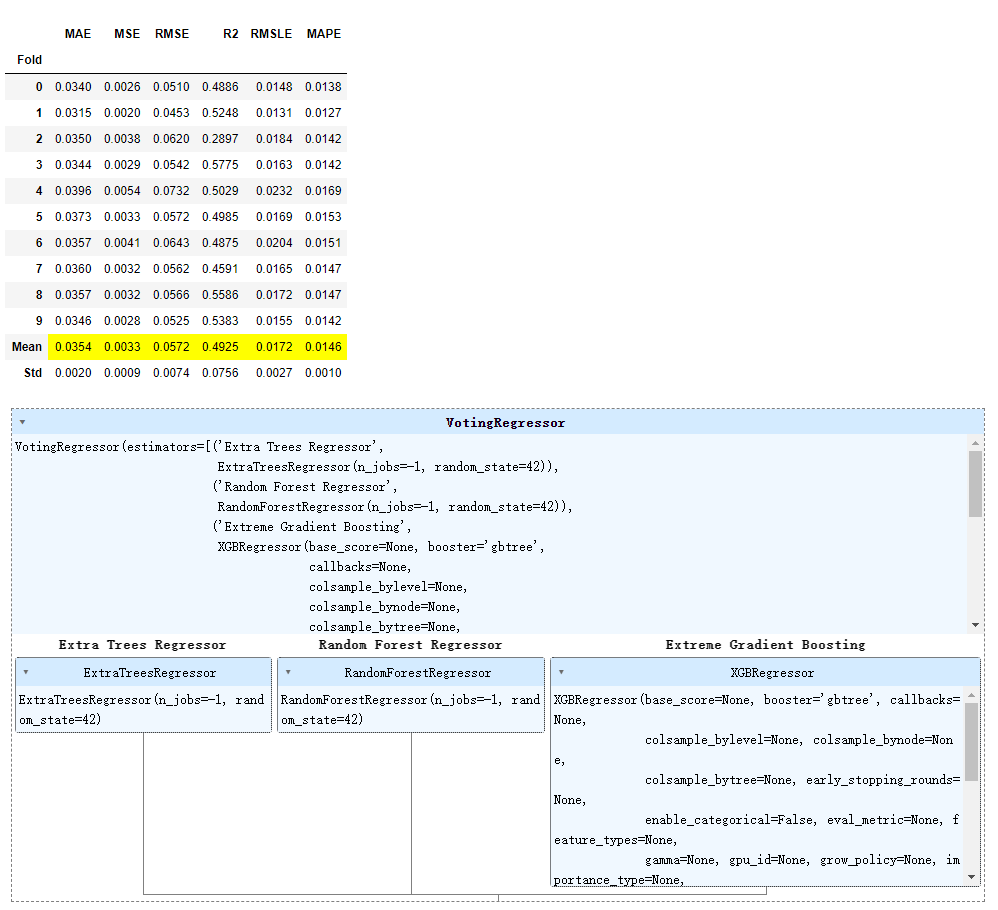The width and height of the screenshot is (998, 910).
Task: Click fold 3 row index label
Action: [39, 165]
